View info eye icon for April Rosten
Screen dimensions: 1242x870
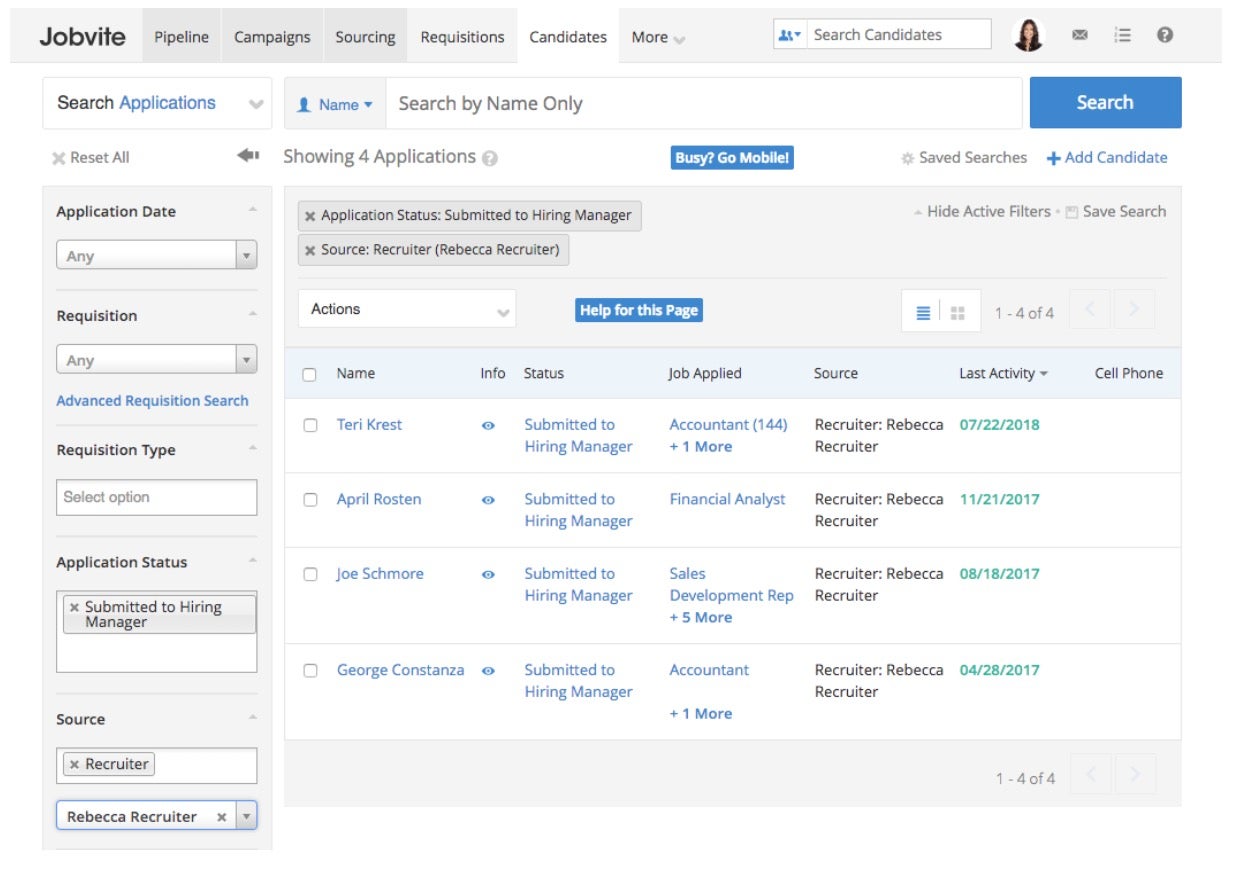(488, 500)
